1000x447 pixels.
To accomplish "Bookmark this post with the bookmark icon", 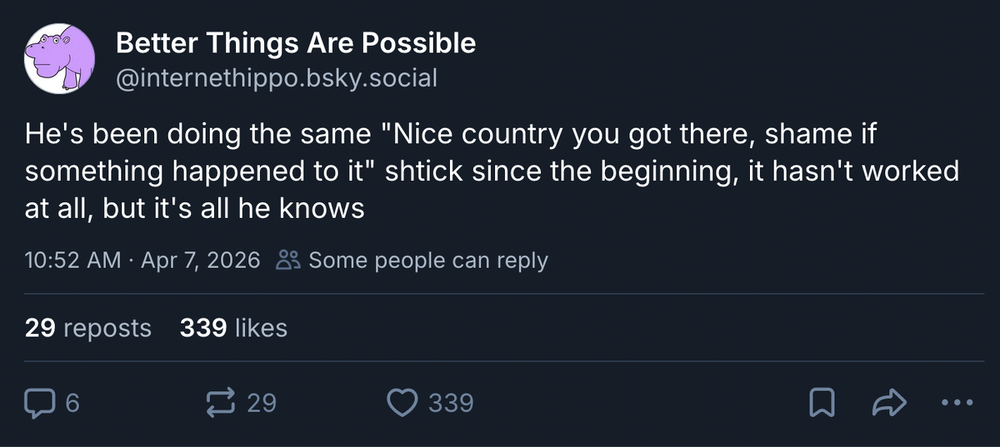I will [x=822, y=403].
